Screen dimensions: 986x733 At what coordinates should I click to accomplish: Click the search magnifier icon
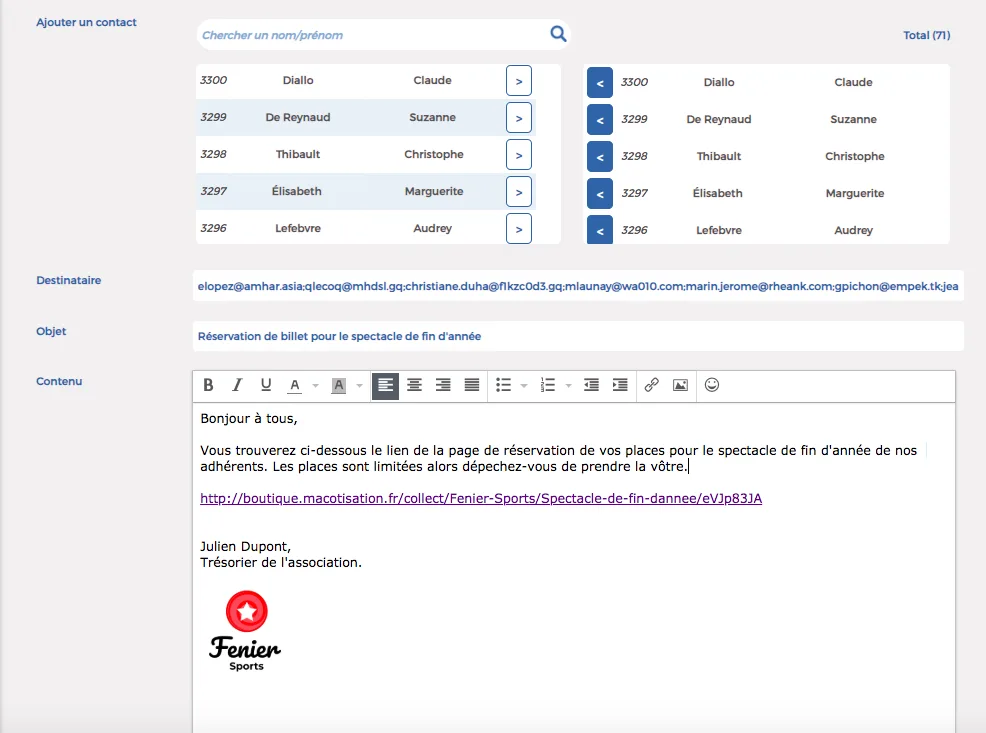(558, 34)
